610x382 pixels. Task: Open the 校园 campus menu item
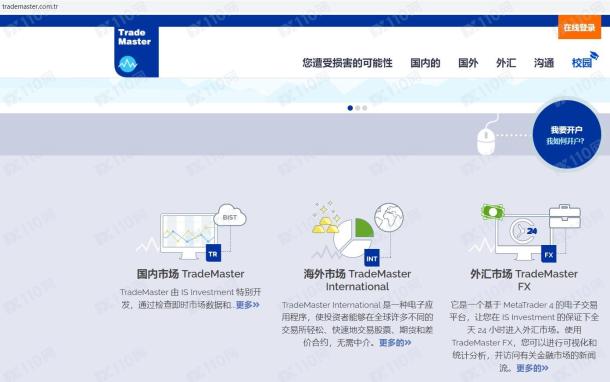click(582, 63)
